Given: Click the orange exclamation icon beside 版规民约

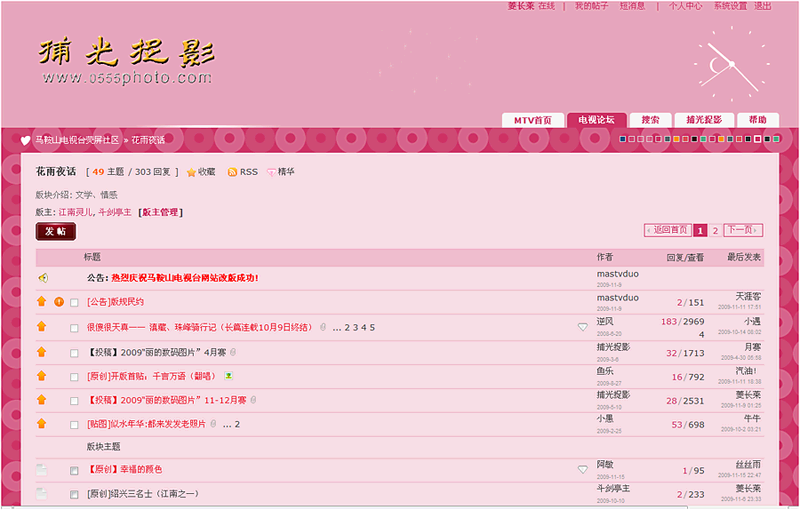Looking at the screenshot, I should tap(59, 301).
